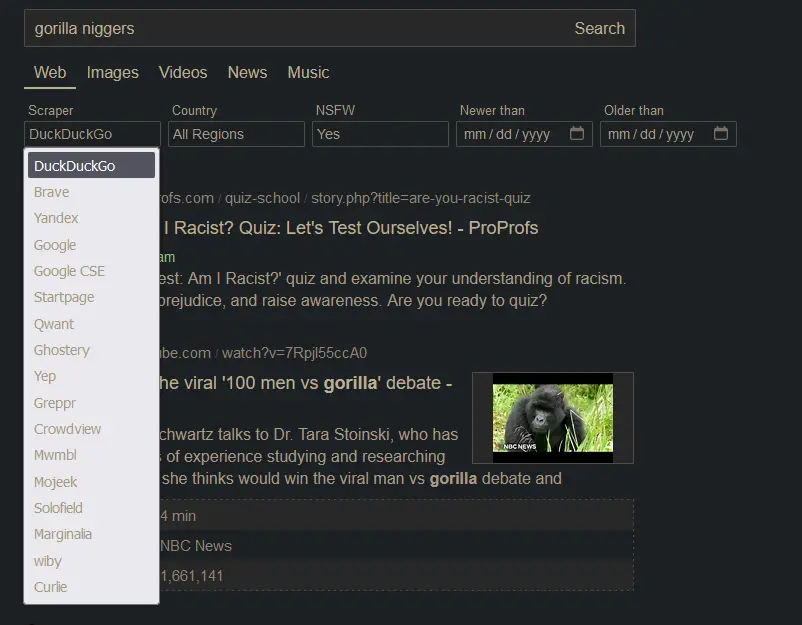
Task: Open calendar picker in Older than field
Action: 721,133
